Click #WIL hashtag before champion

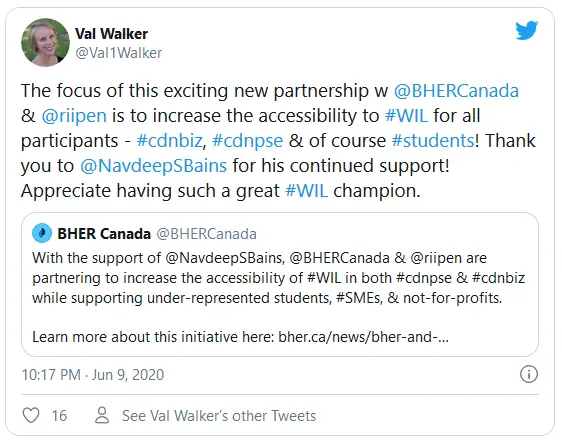pyautogui.click(x=306, y=191)
